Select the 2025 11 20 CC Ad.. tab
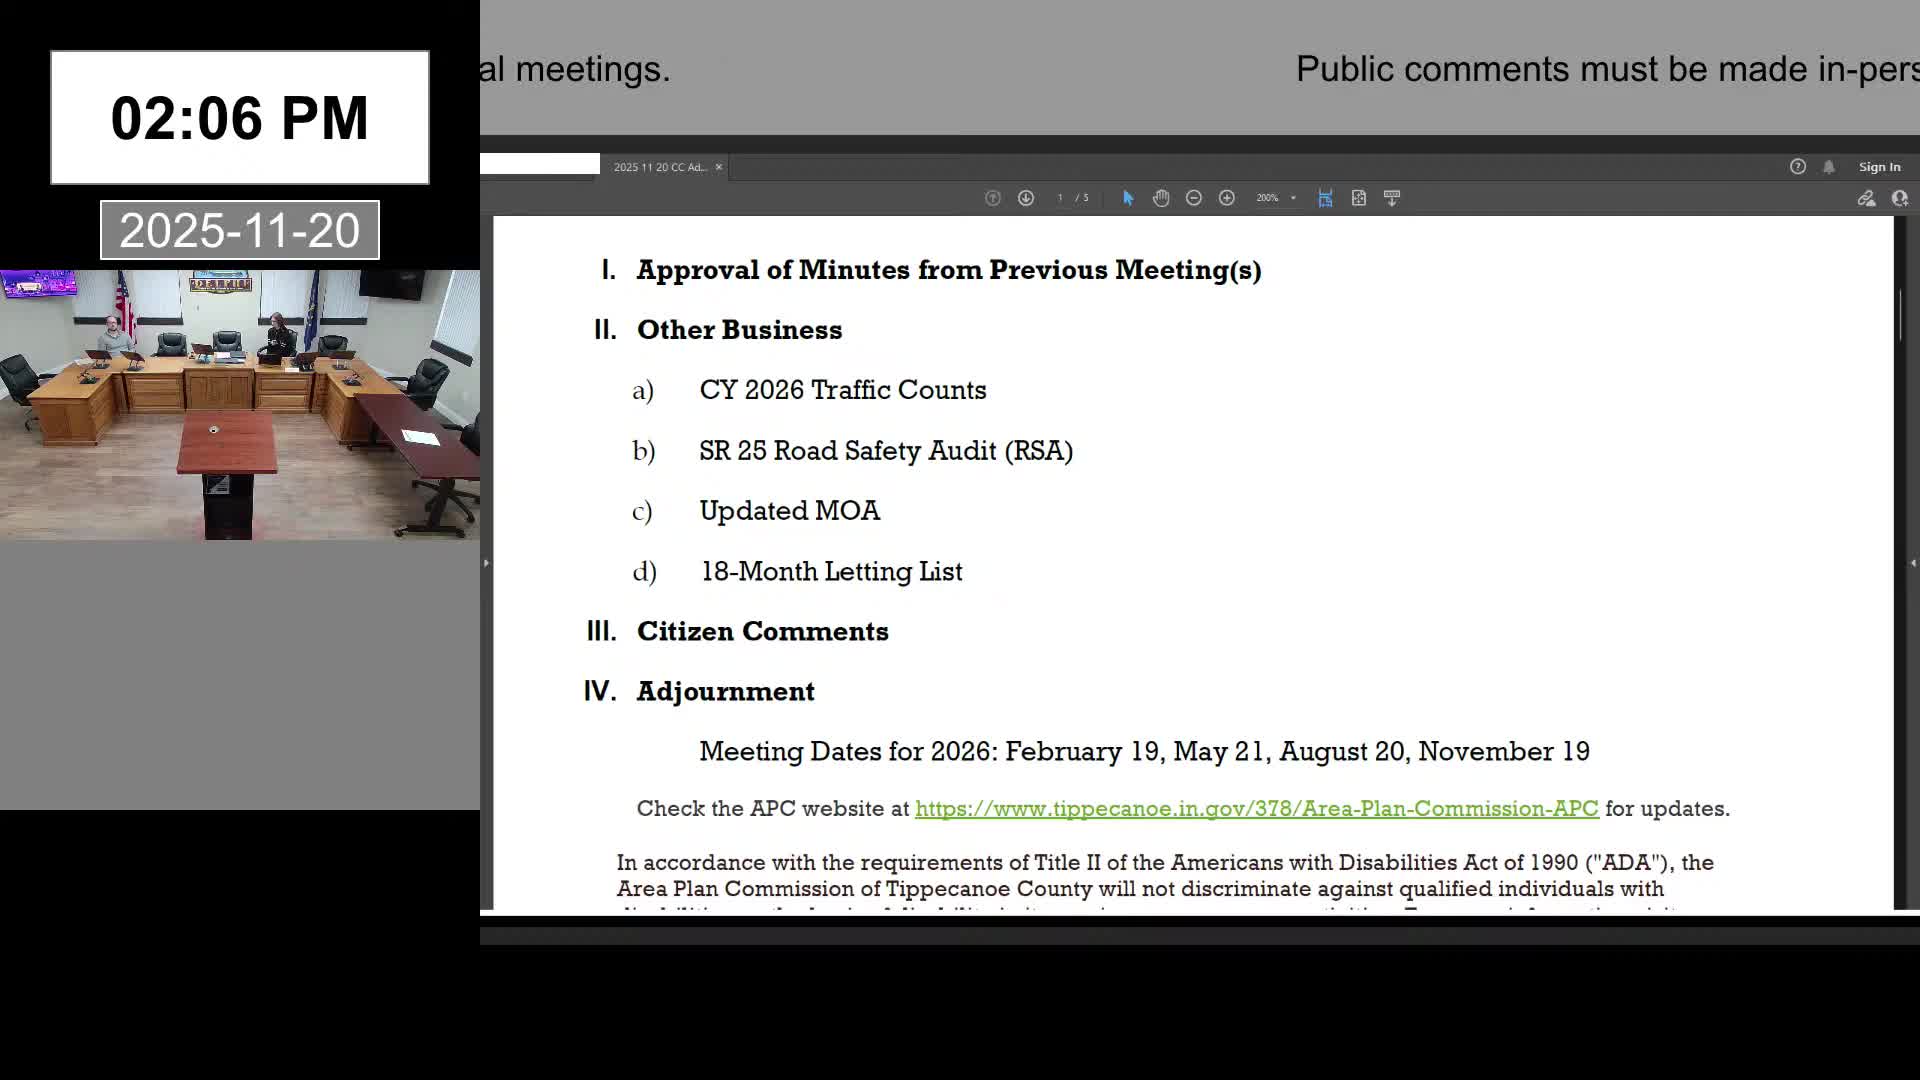 (659, 167)
